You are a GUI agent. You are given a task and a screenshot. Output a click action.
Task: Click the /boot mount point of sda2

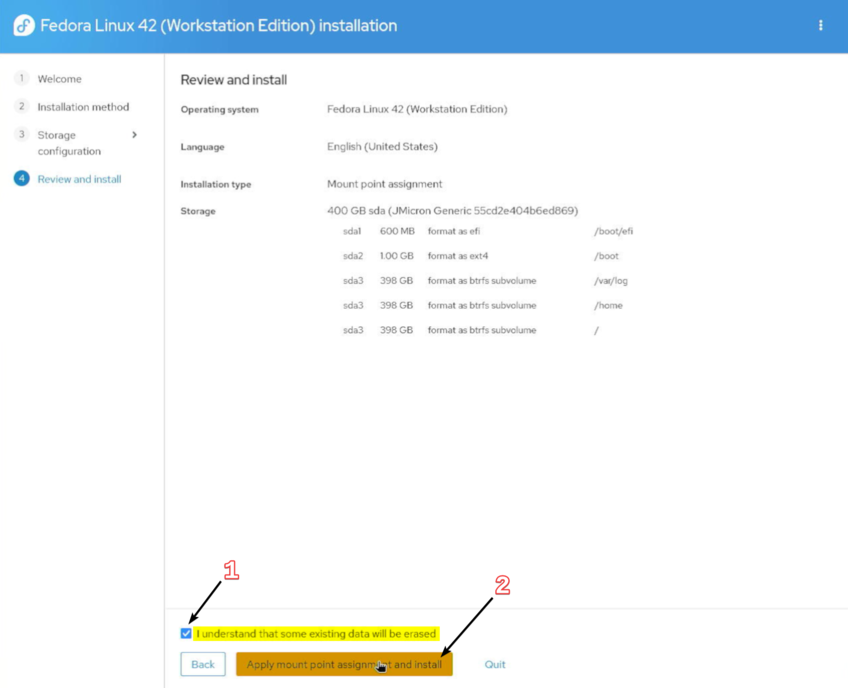[x=606, y=256]
